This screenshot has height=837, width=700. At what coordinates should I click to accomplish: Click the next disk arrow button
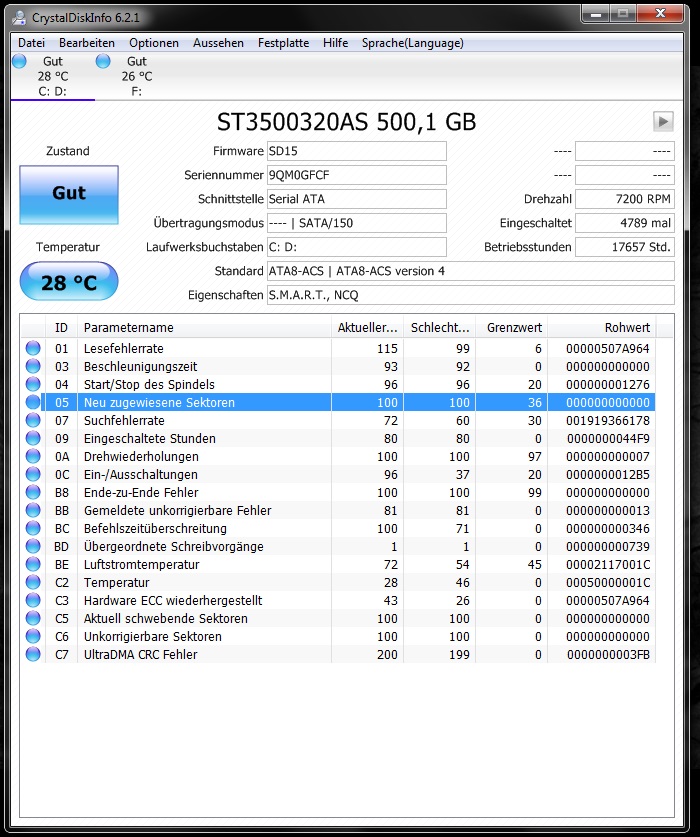(663, 121)
